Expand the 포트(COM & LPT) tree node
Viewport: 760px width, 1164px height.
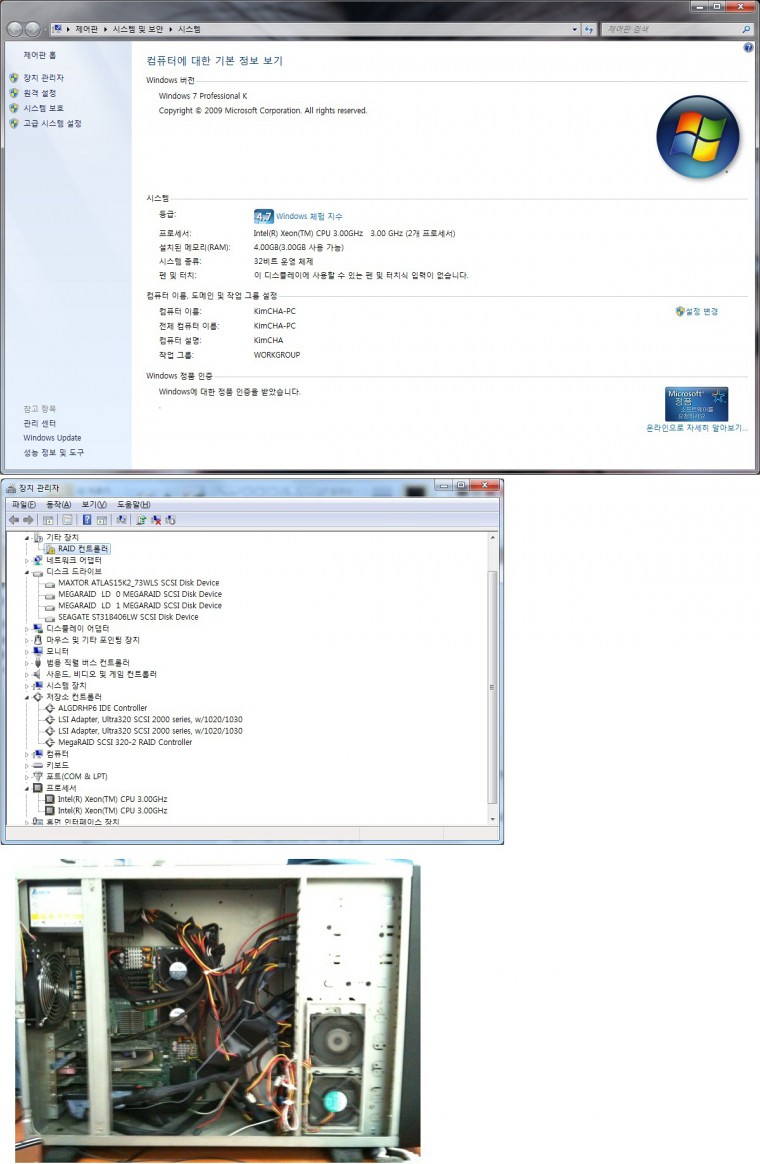(x=27, y=776)
